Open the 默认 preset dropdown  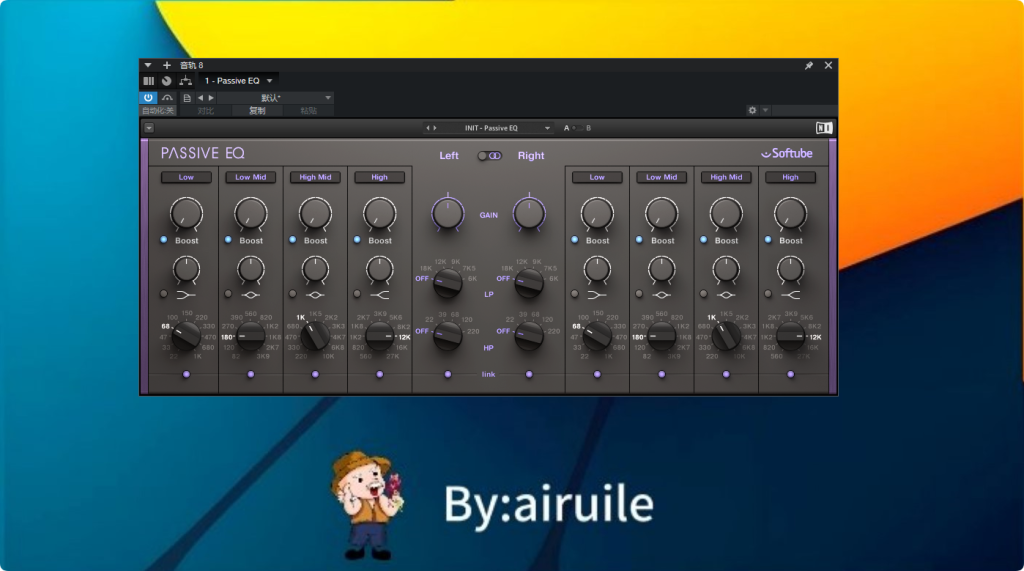click(275, 98)
